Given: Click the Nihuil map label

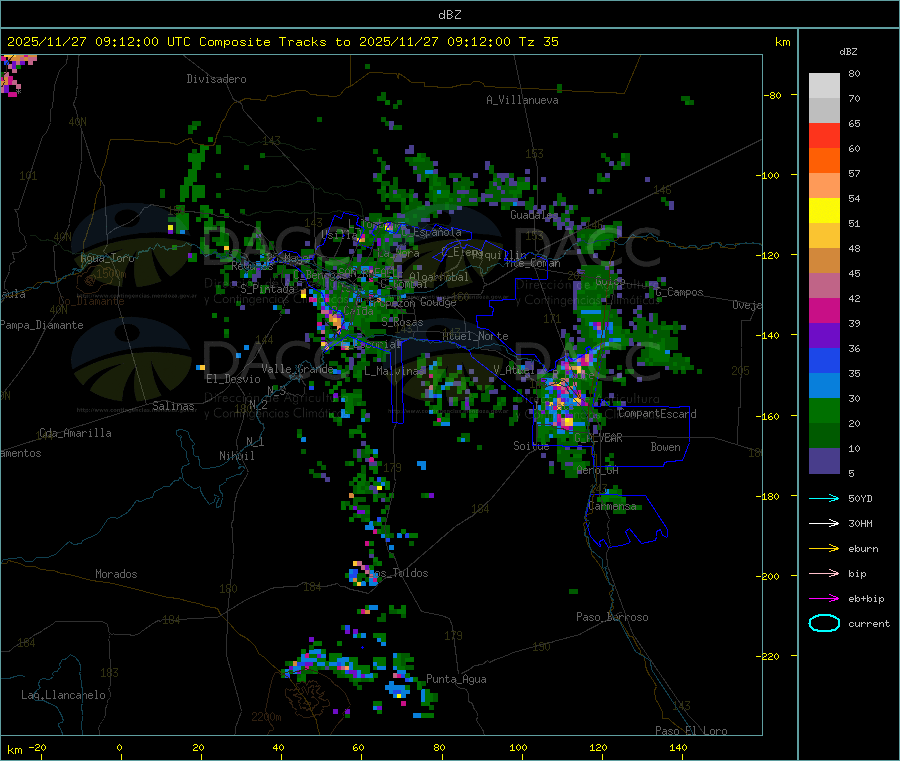Looking at the screenshot, I should [237, 456].
